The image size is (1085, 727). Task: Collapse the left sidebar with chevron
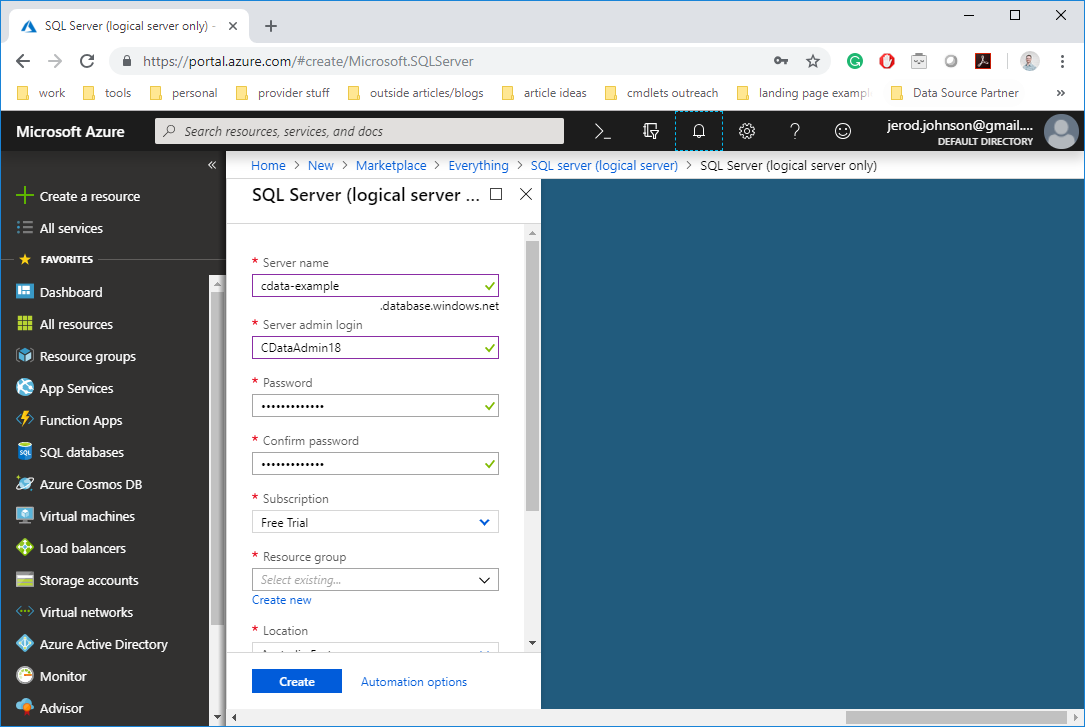pos(212,165)
